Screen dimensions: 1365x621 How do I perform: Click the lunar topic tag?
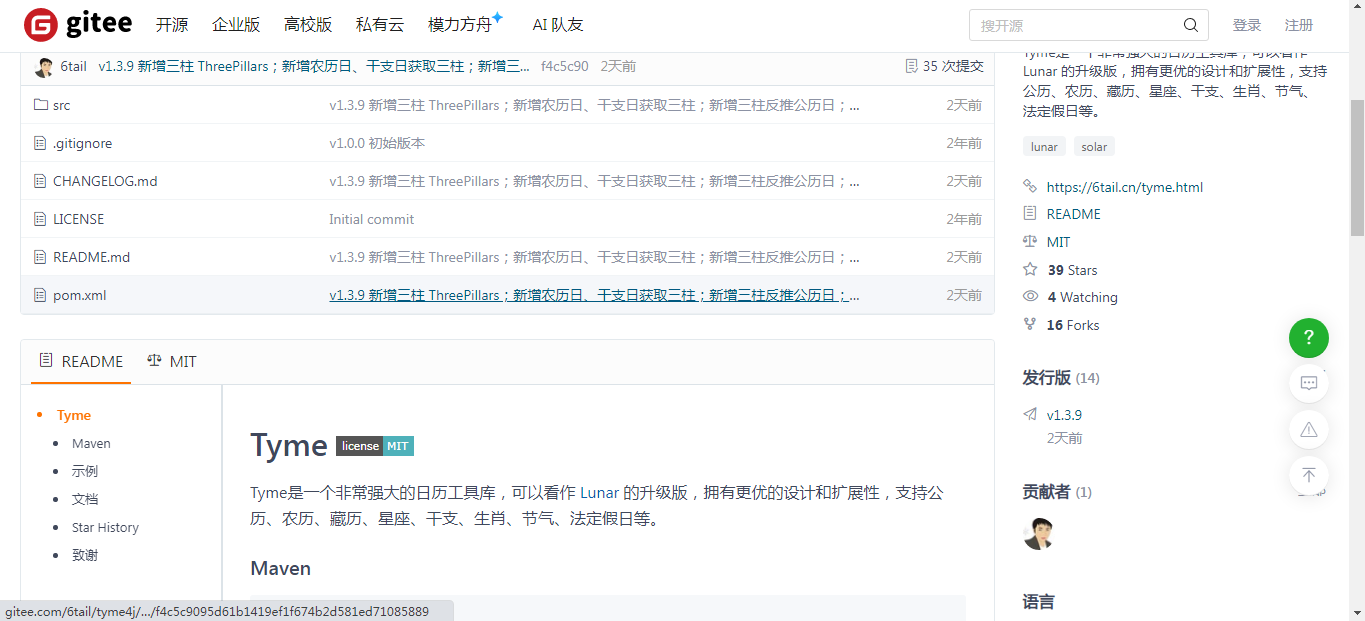[1044, 147]
